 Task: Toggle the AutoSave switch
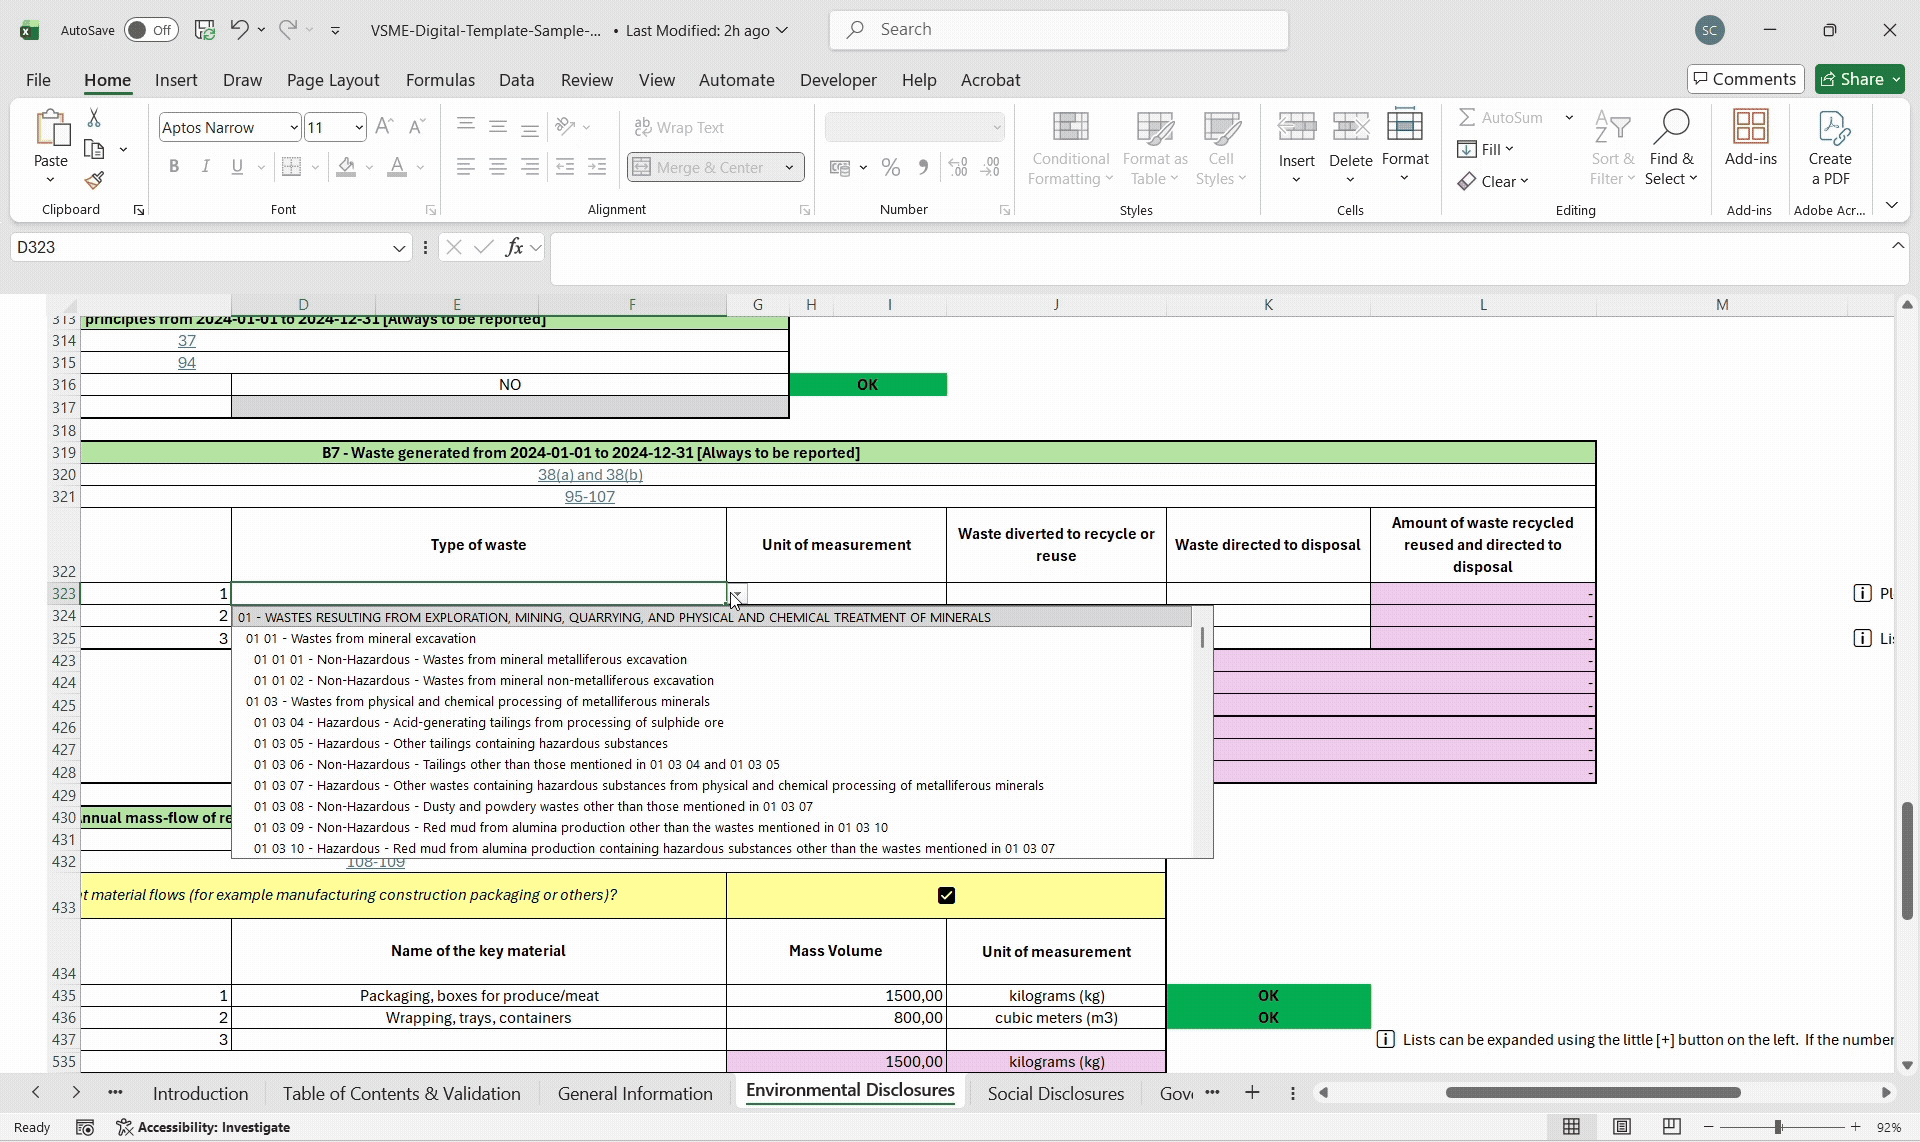(151, 30)
